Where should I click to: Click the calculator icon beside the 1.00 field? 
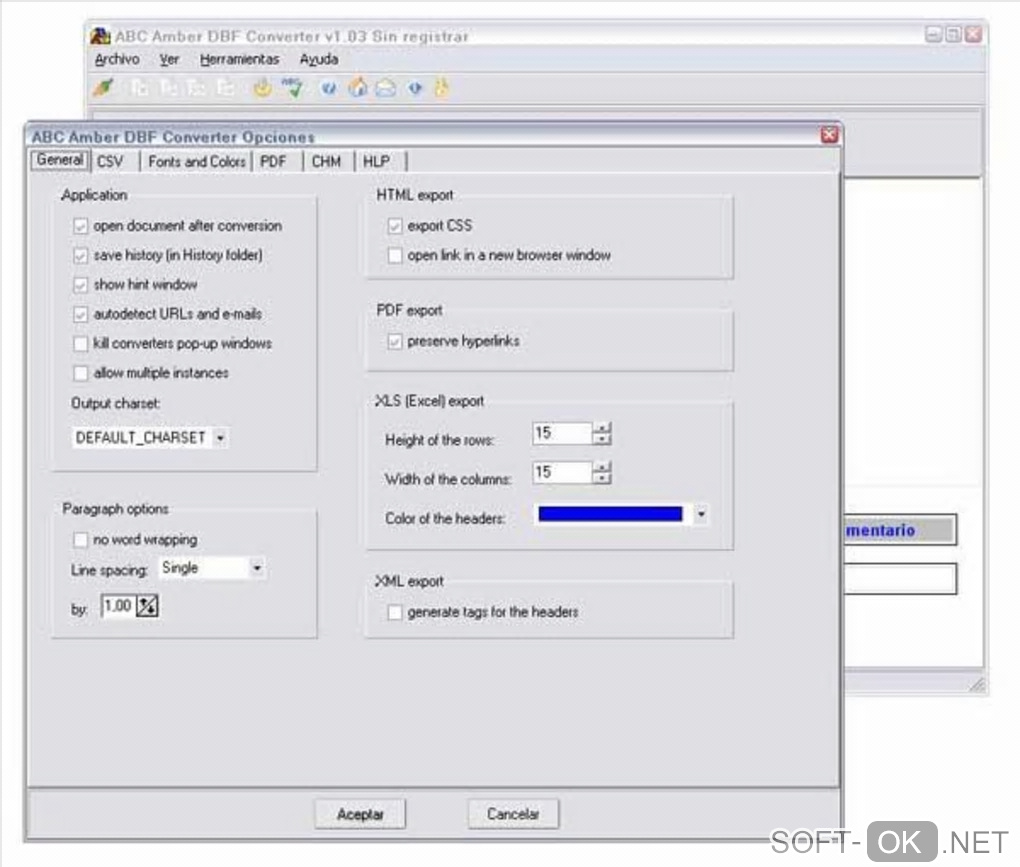pyautogui.click(x=148, y=606)
